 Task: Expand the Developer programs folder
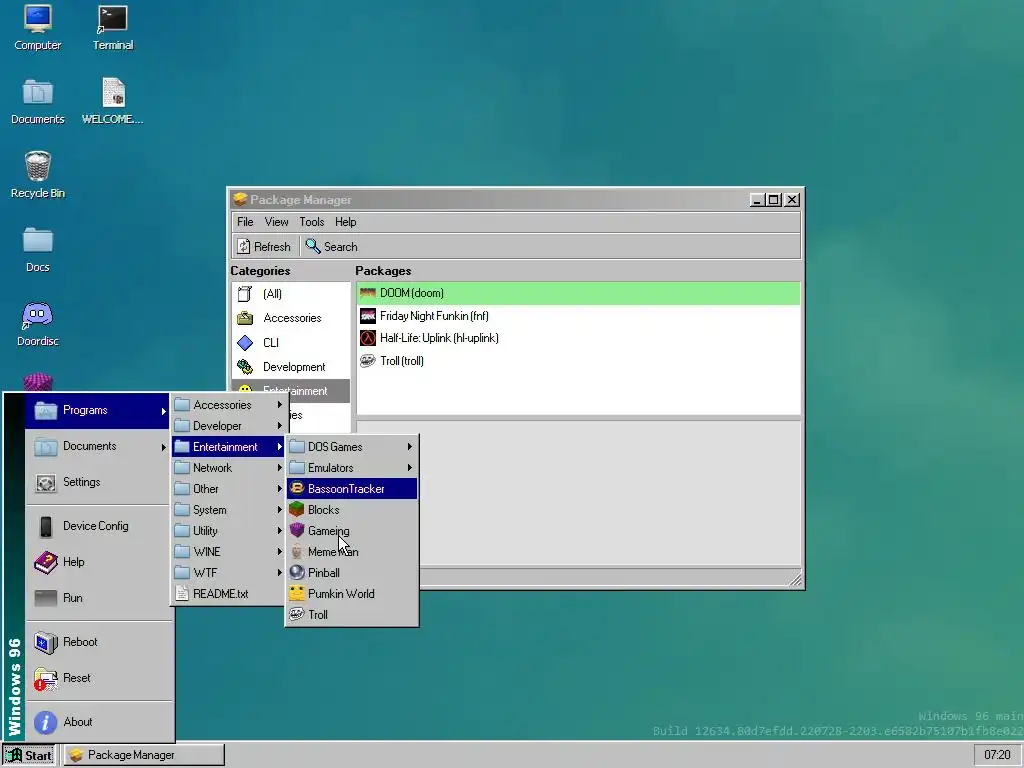229,426
